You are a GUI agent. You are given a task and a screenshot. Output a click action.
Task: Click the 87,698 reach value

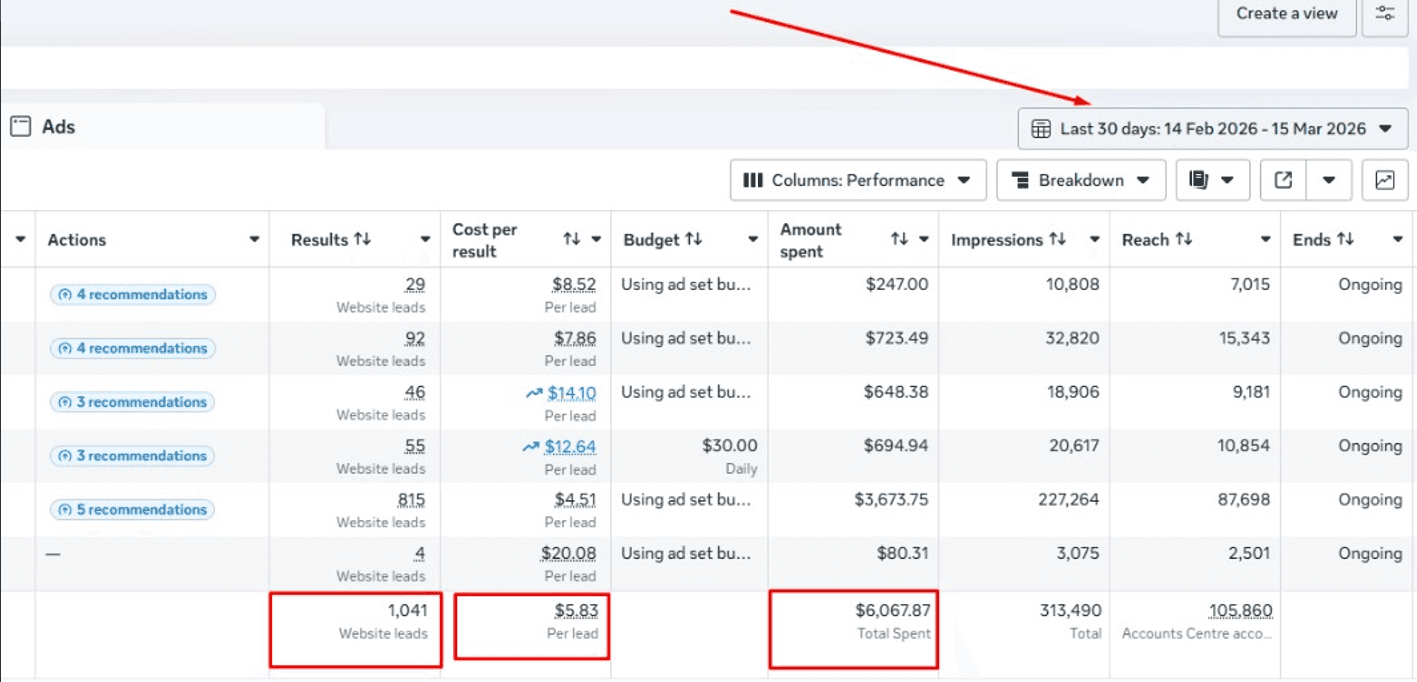coord(1244,500)
